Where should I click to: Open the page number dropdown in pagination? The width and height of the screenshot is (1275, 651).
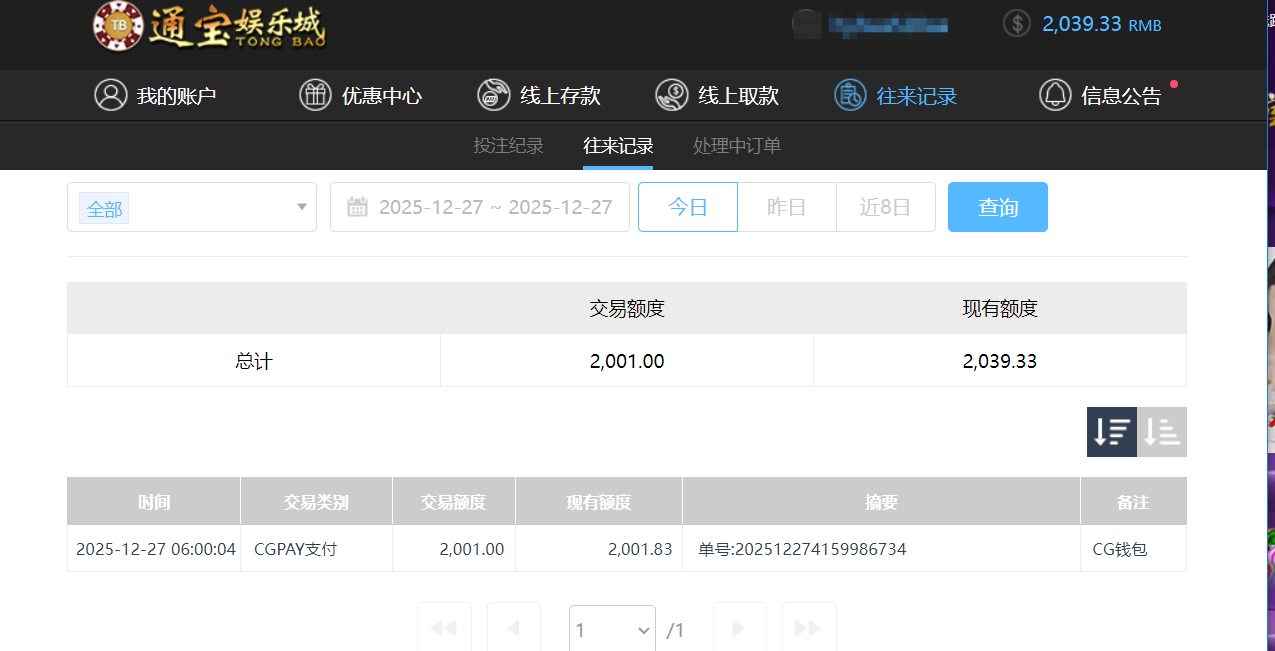click(x=611, y=629)
